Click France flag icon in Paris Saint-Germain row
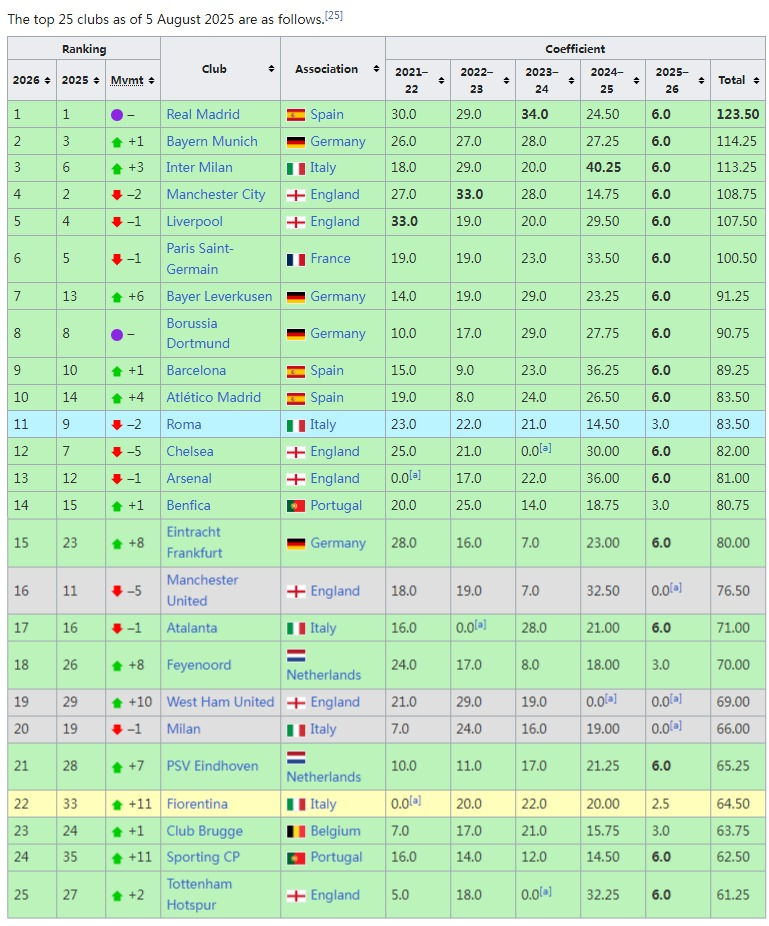The height and width of the screenshot is (926, 769). [296, 259]
